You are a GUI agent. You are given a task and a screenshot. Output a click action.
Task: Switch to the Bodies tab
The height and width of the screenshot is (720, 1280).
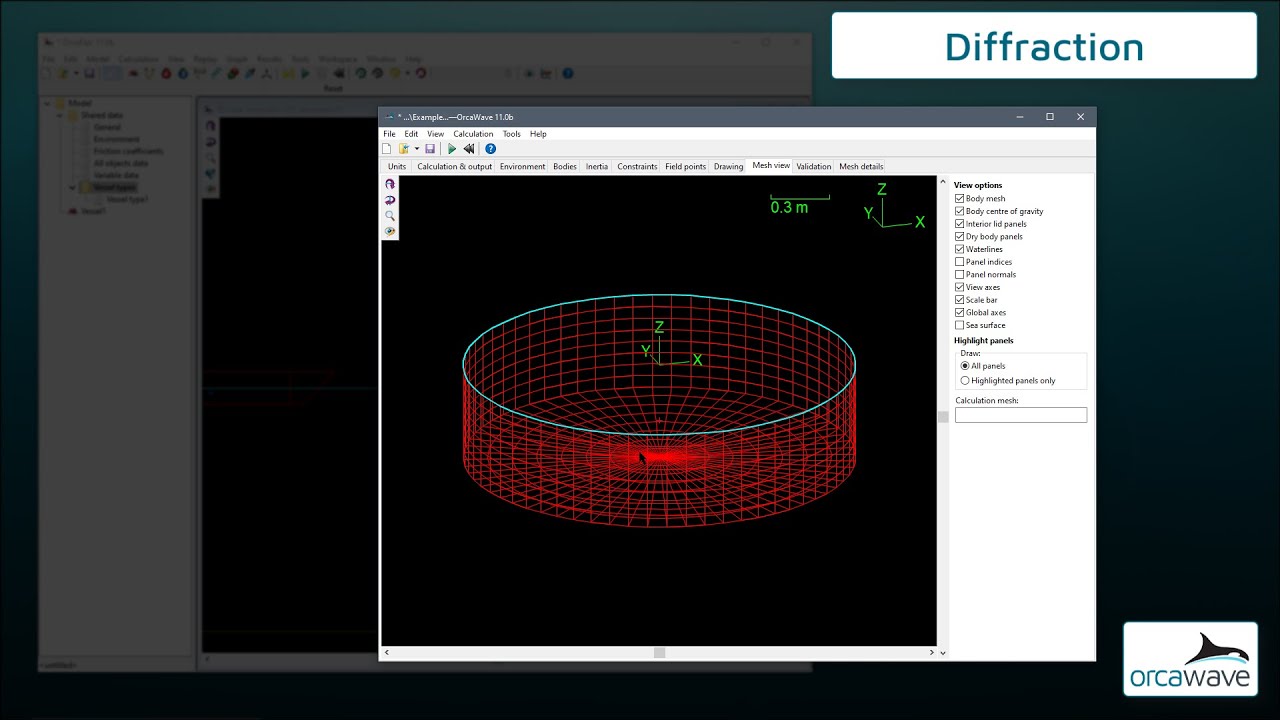(x=565, y=167)
